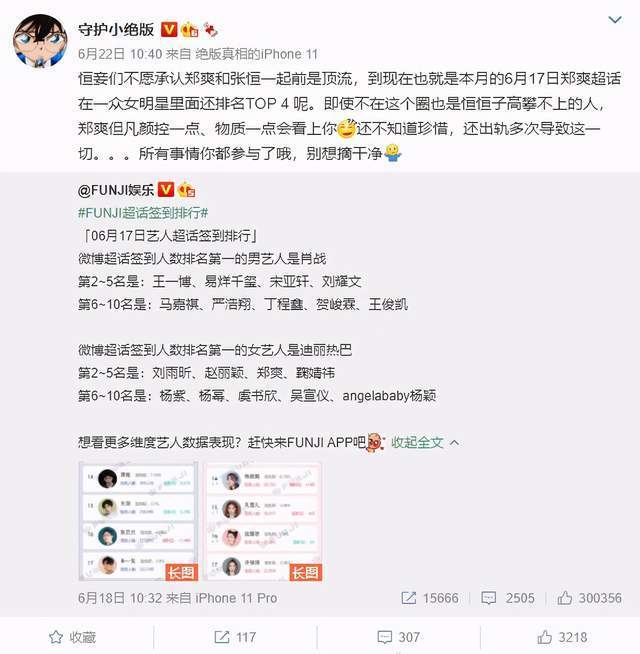This screenshot has height=654, width=640.
Task: Open comments via the 307 button
Action: tap(398, 637)
